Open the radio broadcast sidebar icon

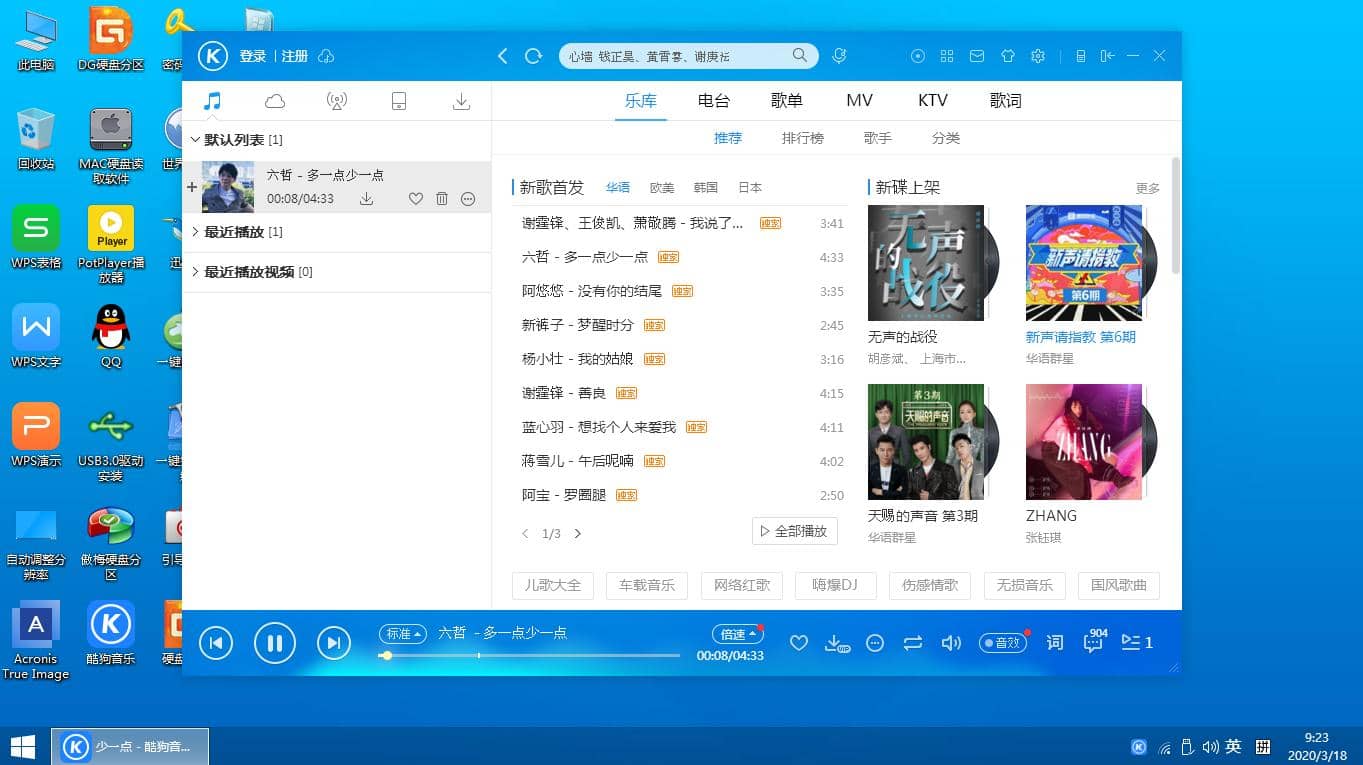[337, 101]
